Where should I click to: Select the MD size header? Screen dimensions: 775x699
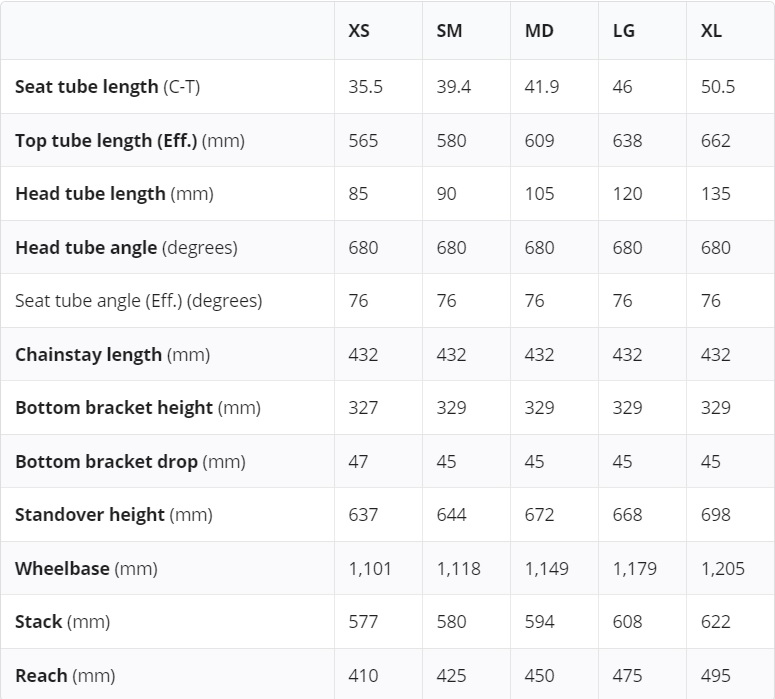(539, 31)
